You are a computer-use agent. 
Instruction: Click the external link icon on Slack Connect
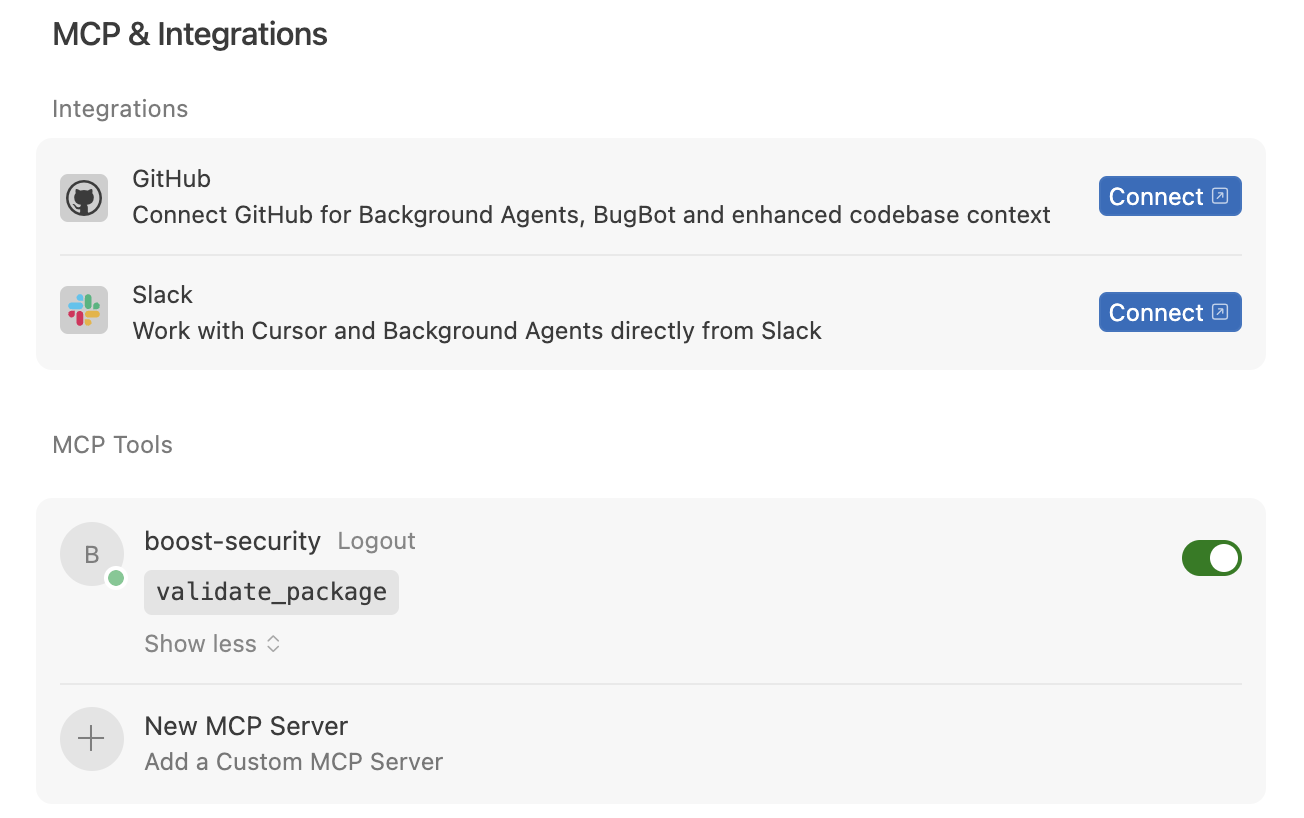(x=1222, y=311)
